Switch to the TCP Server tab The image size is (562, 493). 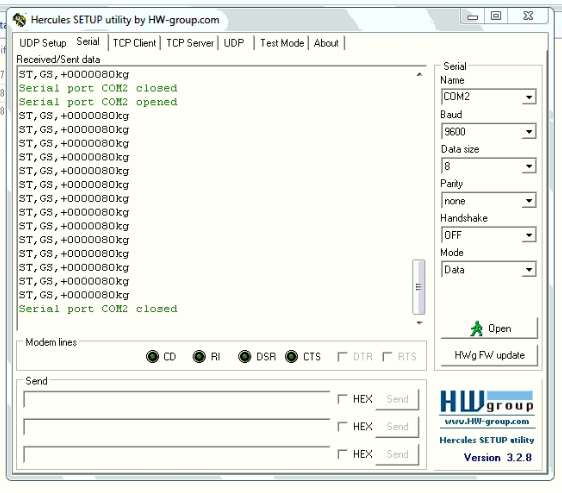(x=190, y=43)
